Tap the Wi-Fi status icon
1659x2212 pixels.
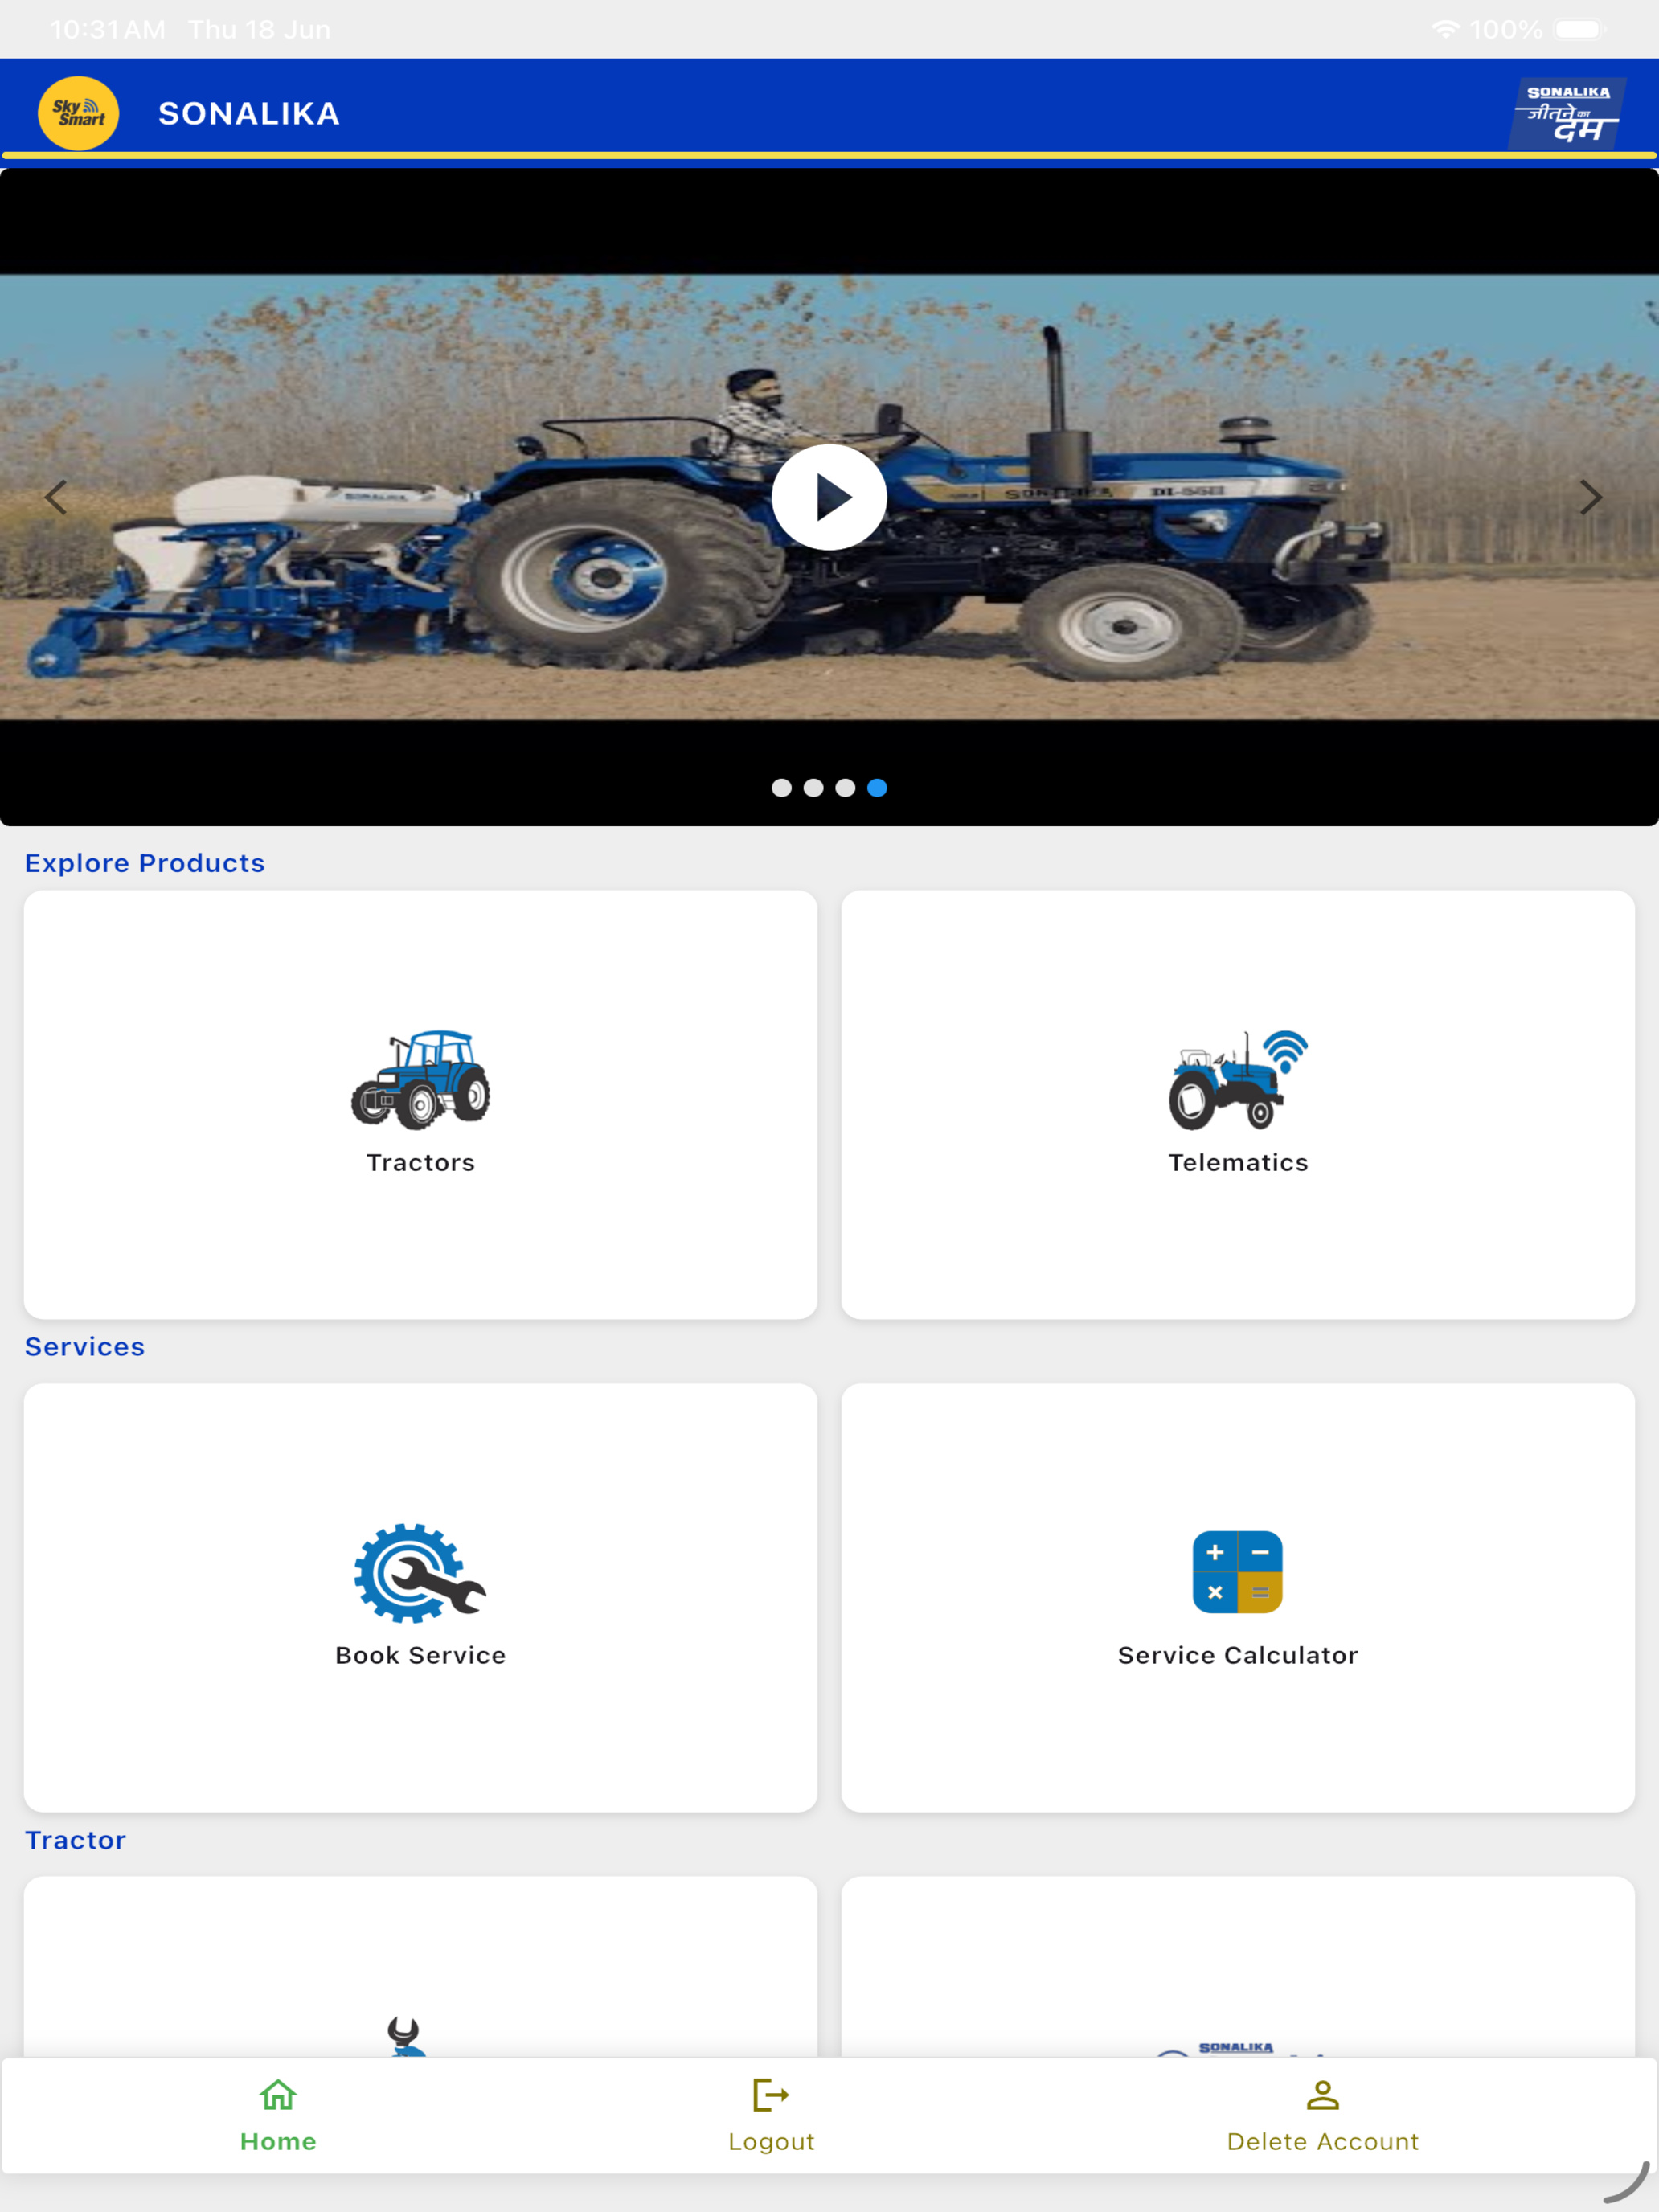pos(1445,29)
